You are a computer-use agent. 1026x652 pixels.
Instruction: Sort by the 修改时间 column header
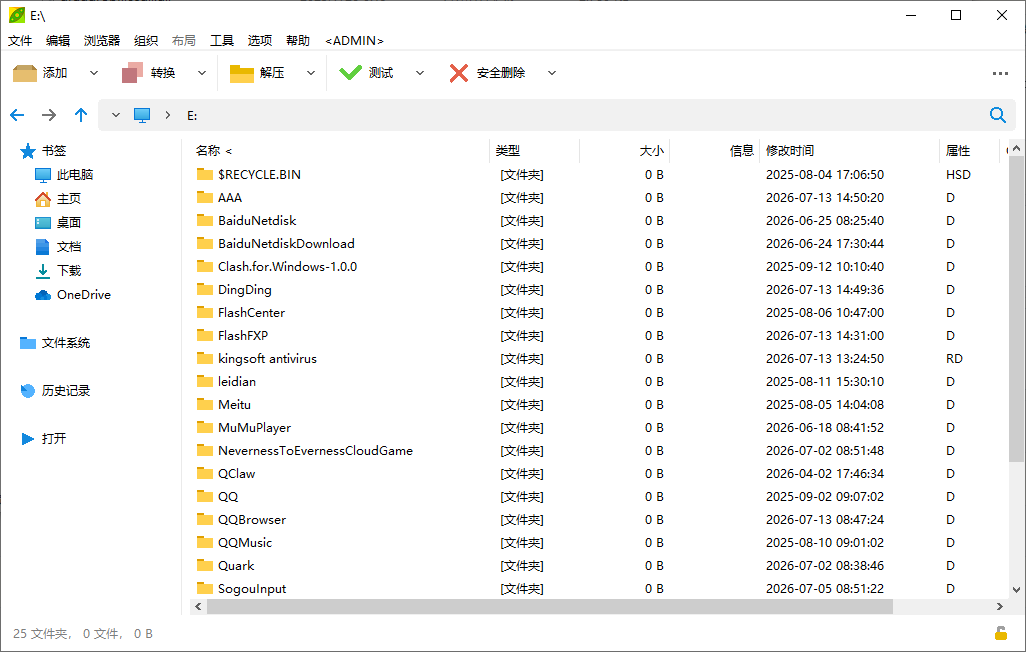tap(850, 151)
